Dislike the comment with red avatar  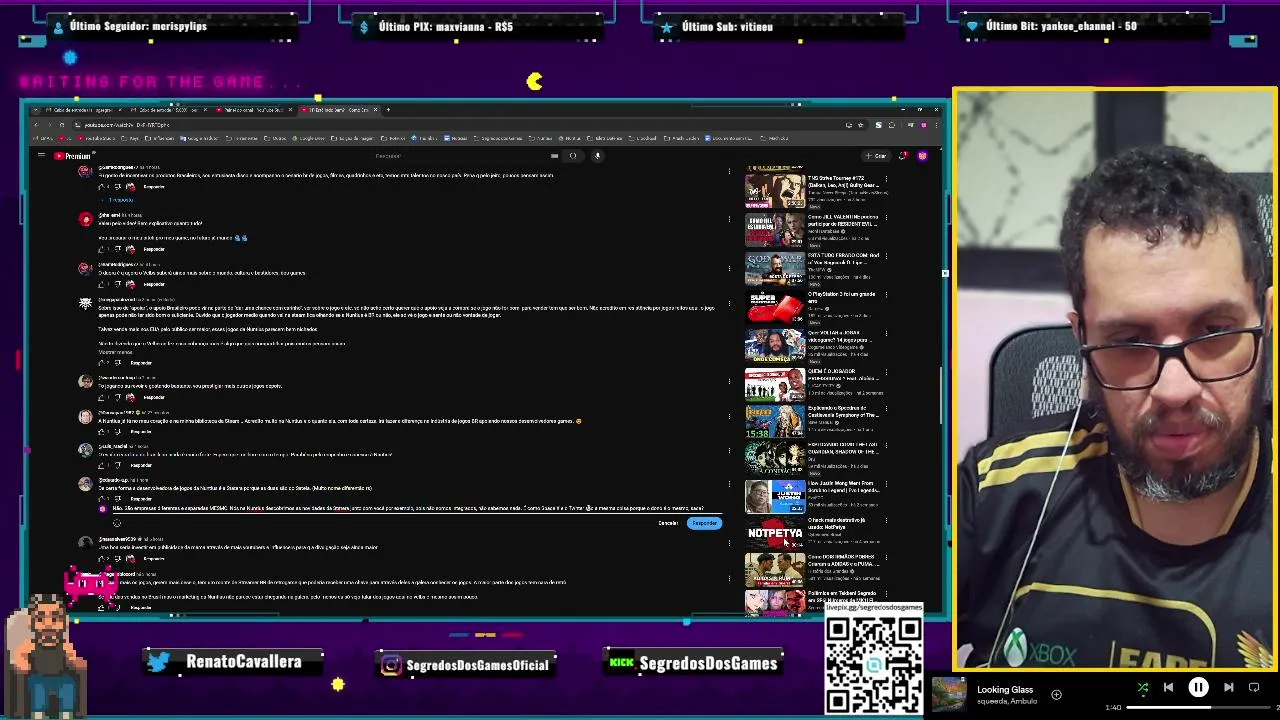(x=117, y=249)
